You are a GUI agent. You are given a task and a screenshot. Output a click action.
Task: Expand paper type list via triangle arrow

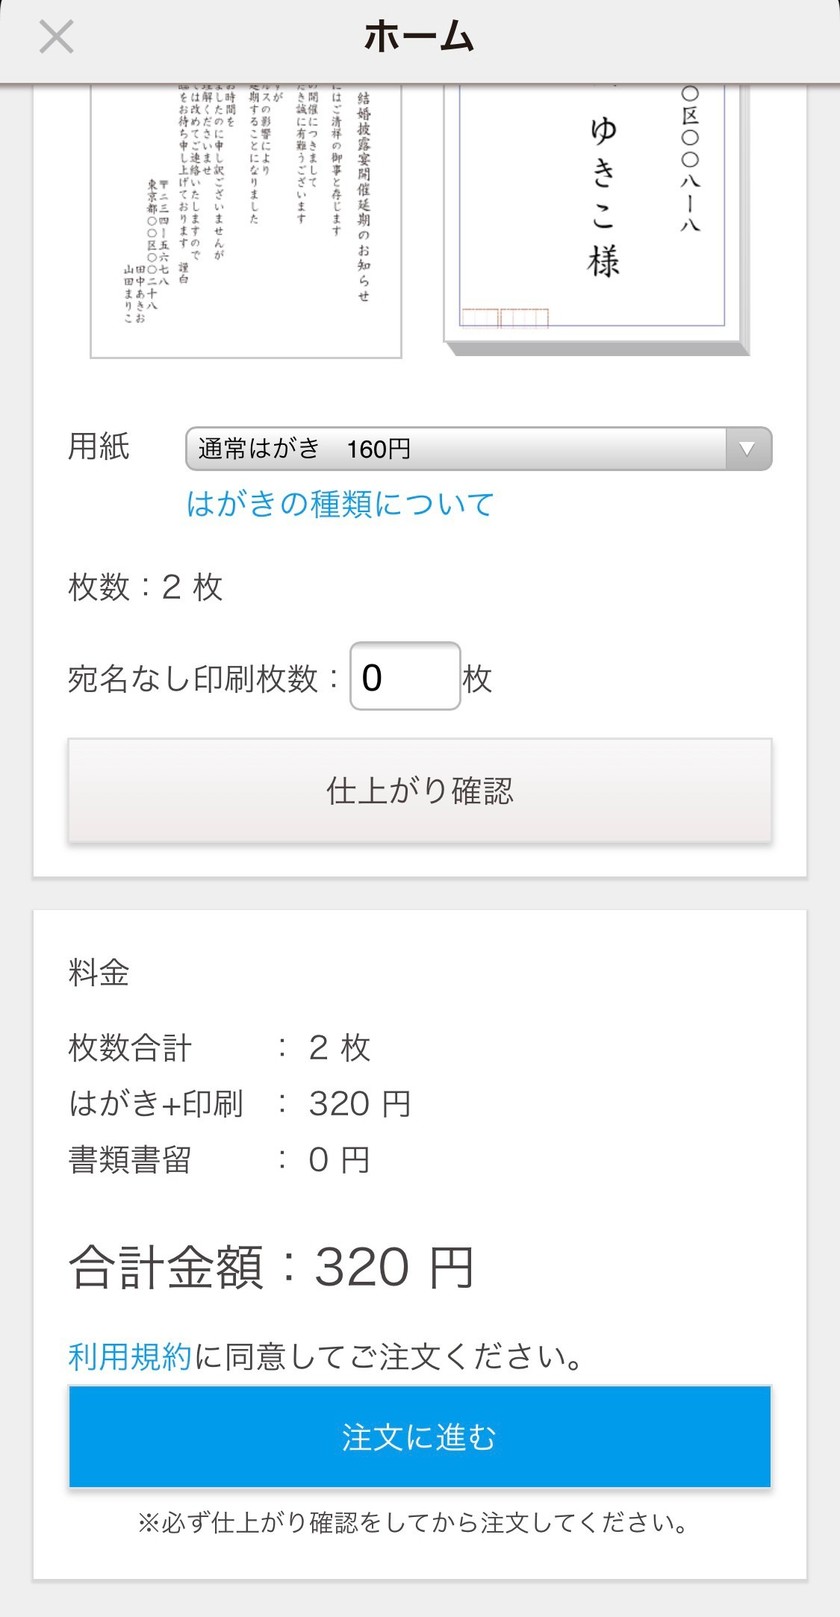pos(747,449)
